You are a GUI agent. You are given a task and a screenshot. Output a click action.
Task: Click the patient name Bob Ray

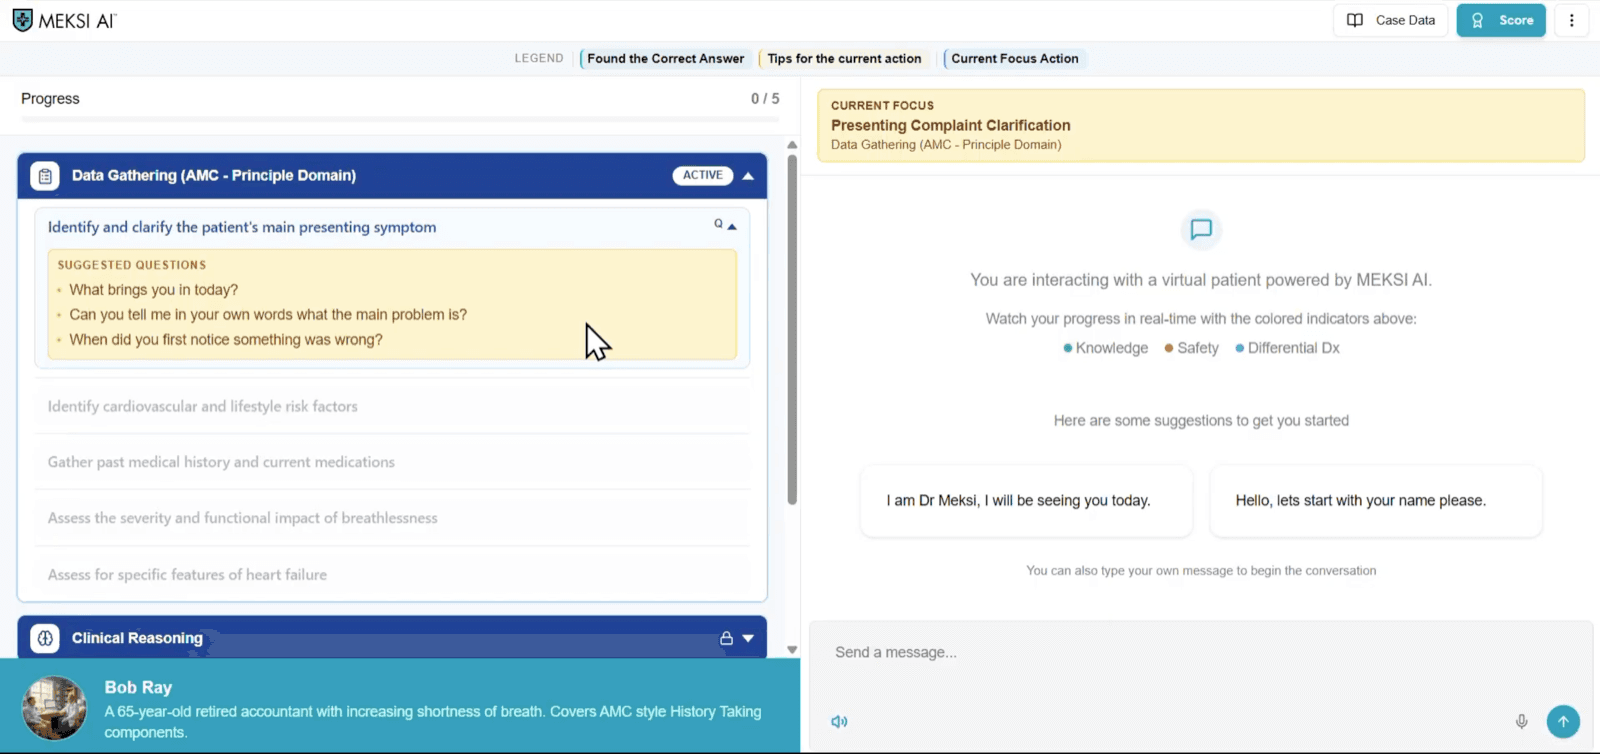coord(138,687)
